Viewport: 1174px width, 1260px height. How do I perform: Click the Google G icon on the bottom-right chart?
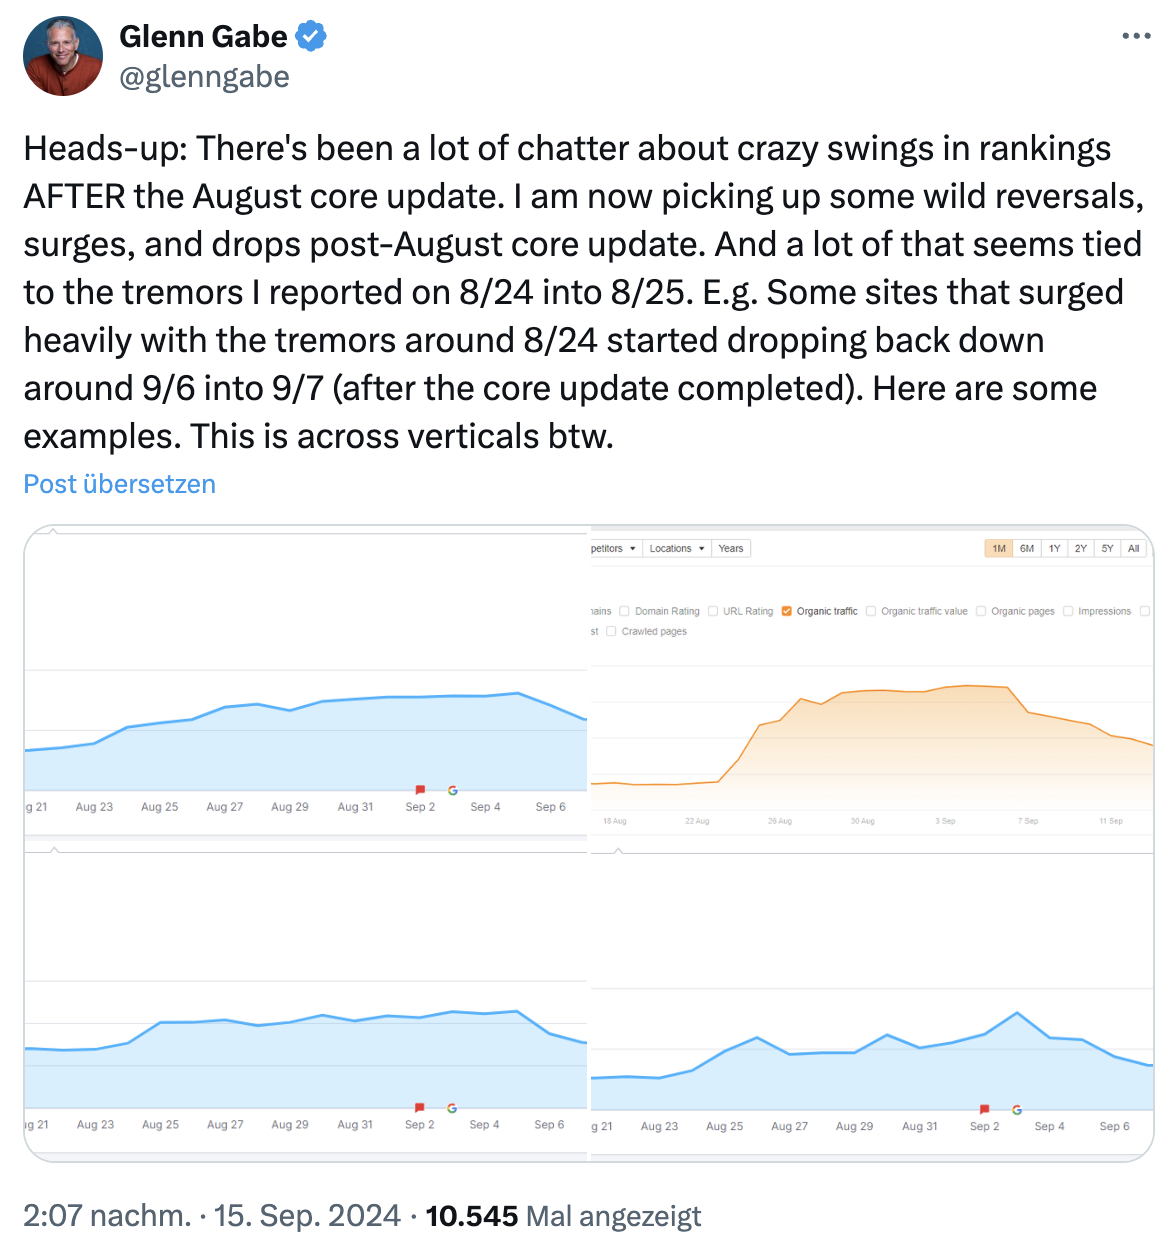click(1017, 1109)
